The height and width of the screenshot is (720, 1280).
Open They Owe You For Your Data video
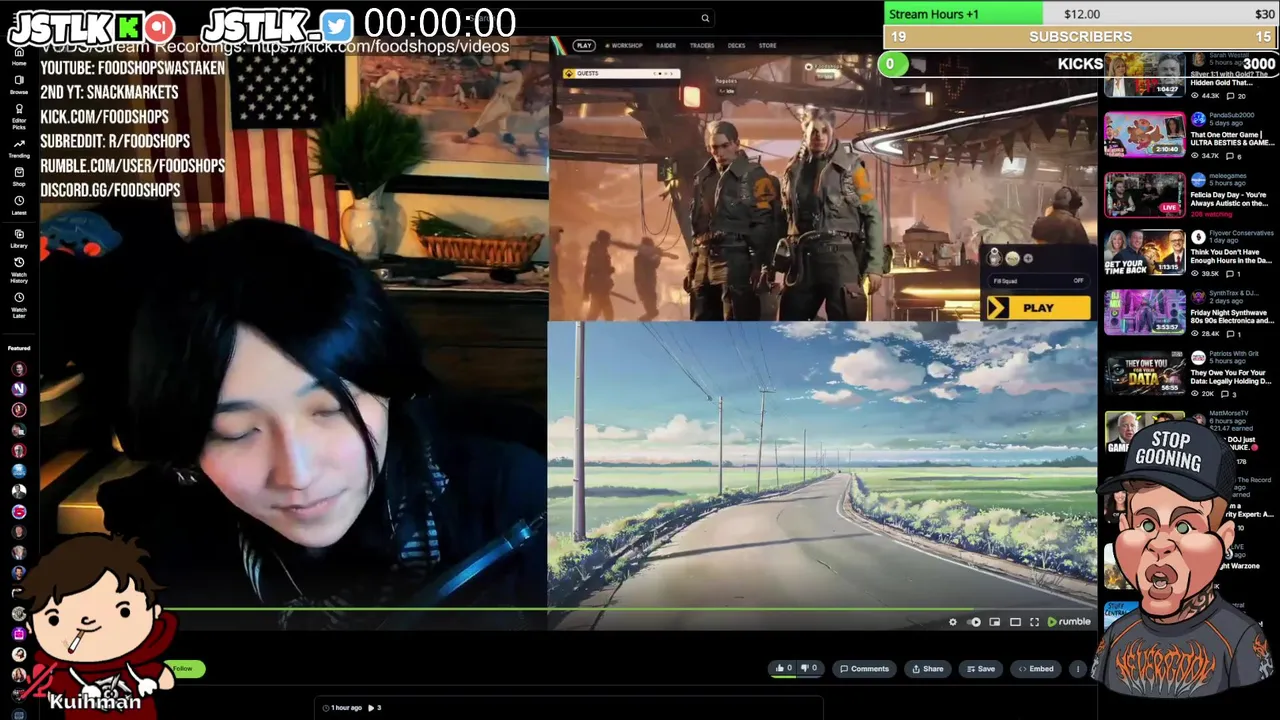(x=1144, y=372)
